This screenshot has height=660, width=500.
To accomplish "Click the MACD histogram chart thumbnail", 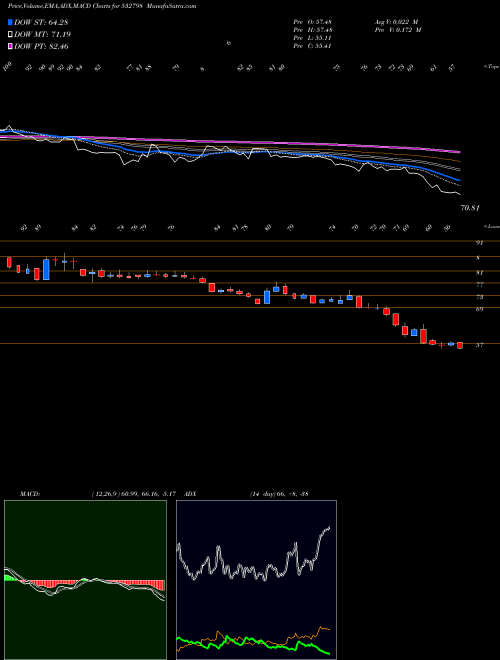I will (85, 580).
